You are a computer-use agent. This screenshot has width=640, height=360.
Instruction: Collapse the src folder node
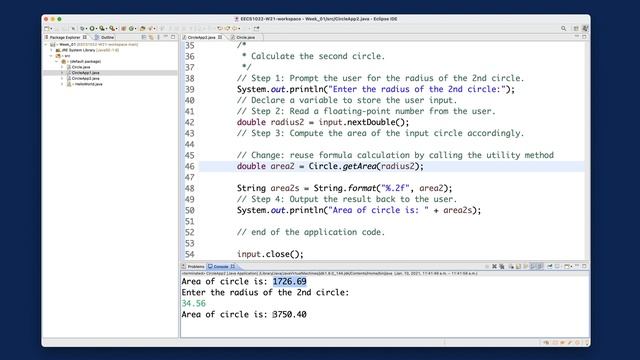pos(52,56)
